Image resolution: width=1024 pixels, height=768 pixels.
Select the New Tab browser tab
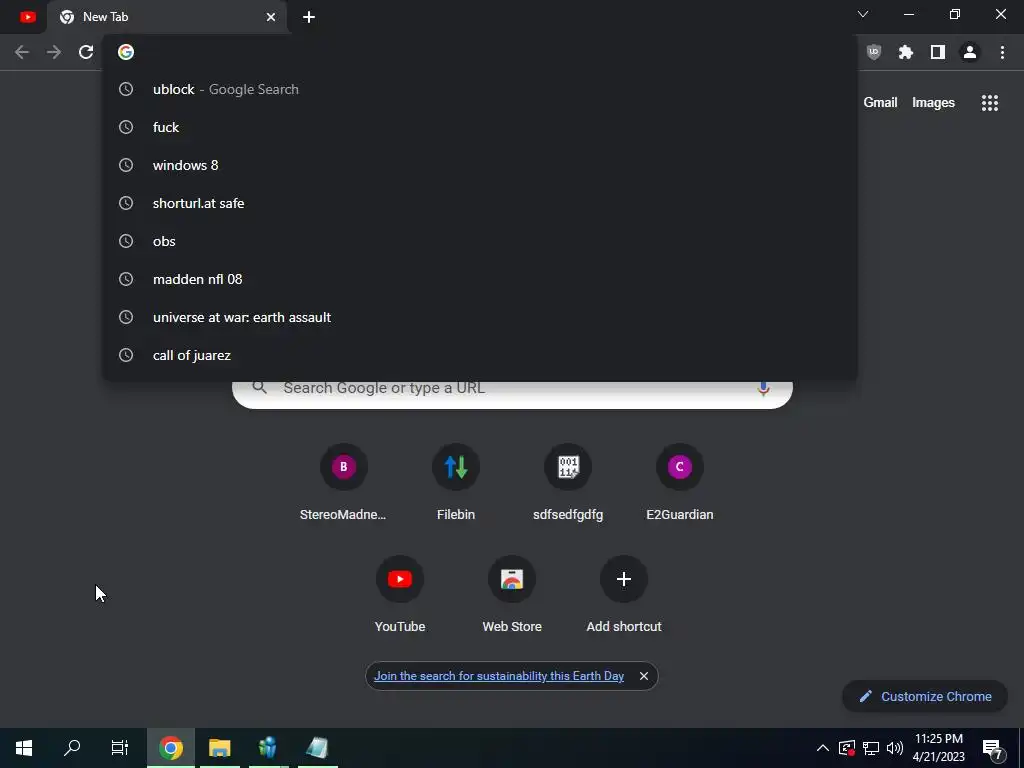point(167,17)
